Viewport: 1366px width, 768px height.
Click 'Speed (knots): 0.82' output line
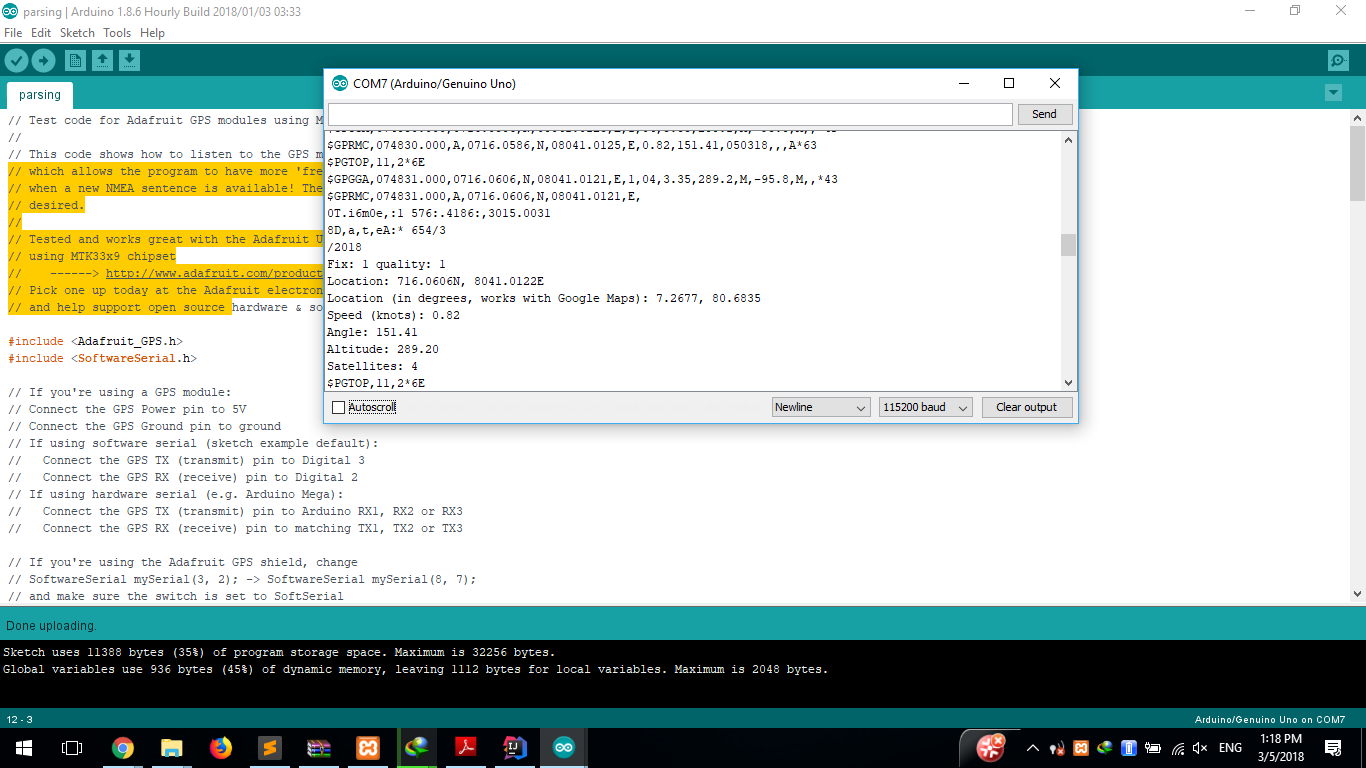tap(393, 315)
